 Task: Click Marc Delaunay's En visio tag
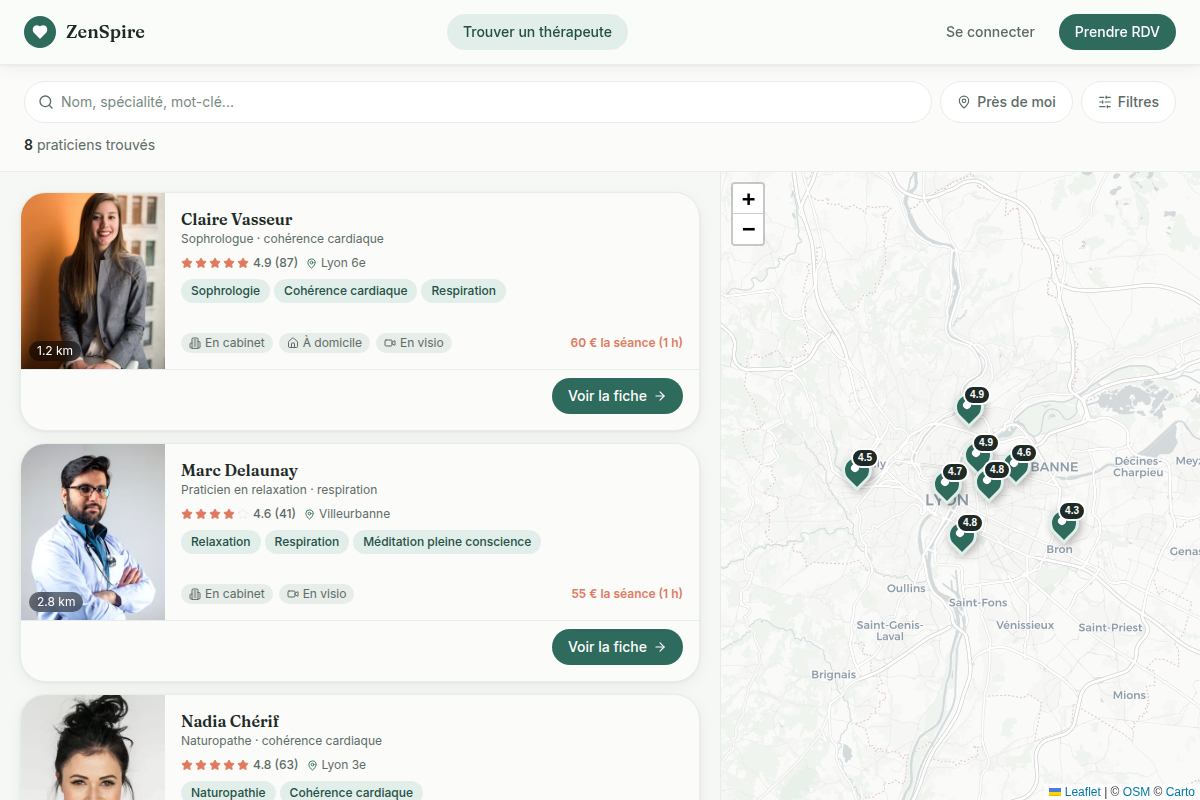pos(316,594)
